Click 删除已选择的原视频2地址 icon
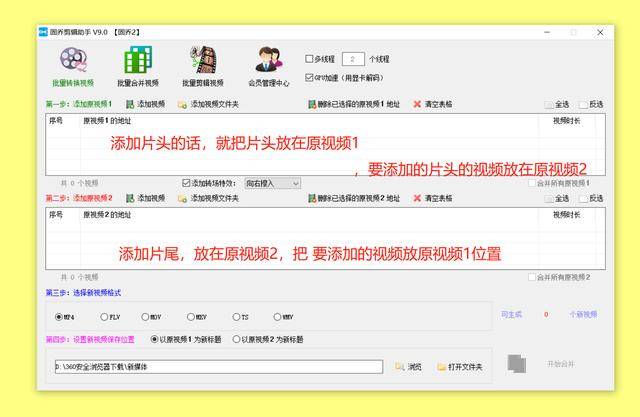The width and height of the screenshot is (640, 417). pos(312,199)
